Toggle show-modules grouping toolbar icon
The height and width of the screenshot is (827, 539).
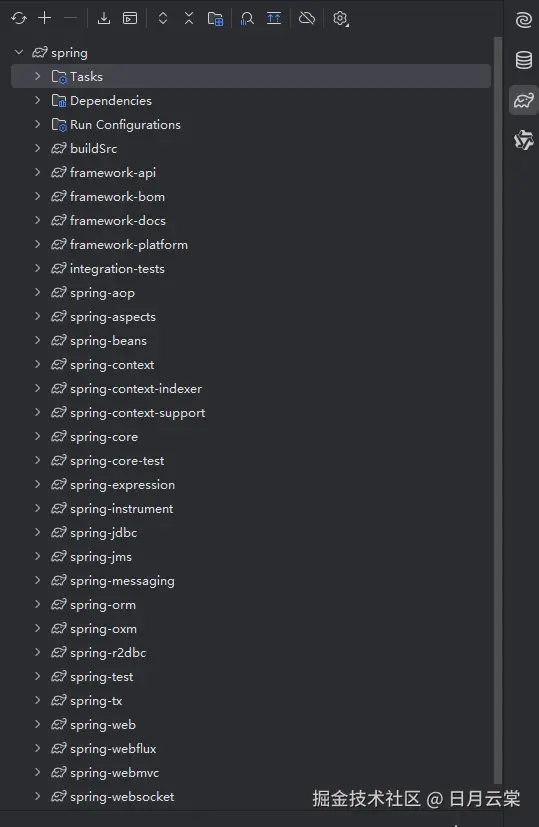tap(215, 18)
